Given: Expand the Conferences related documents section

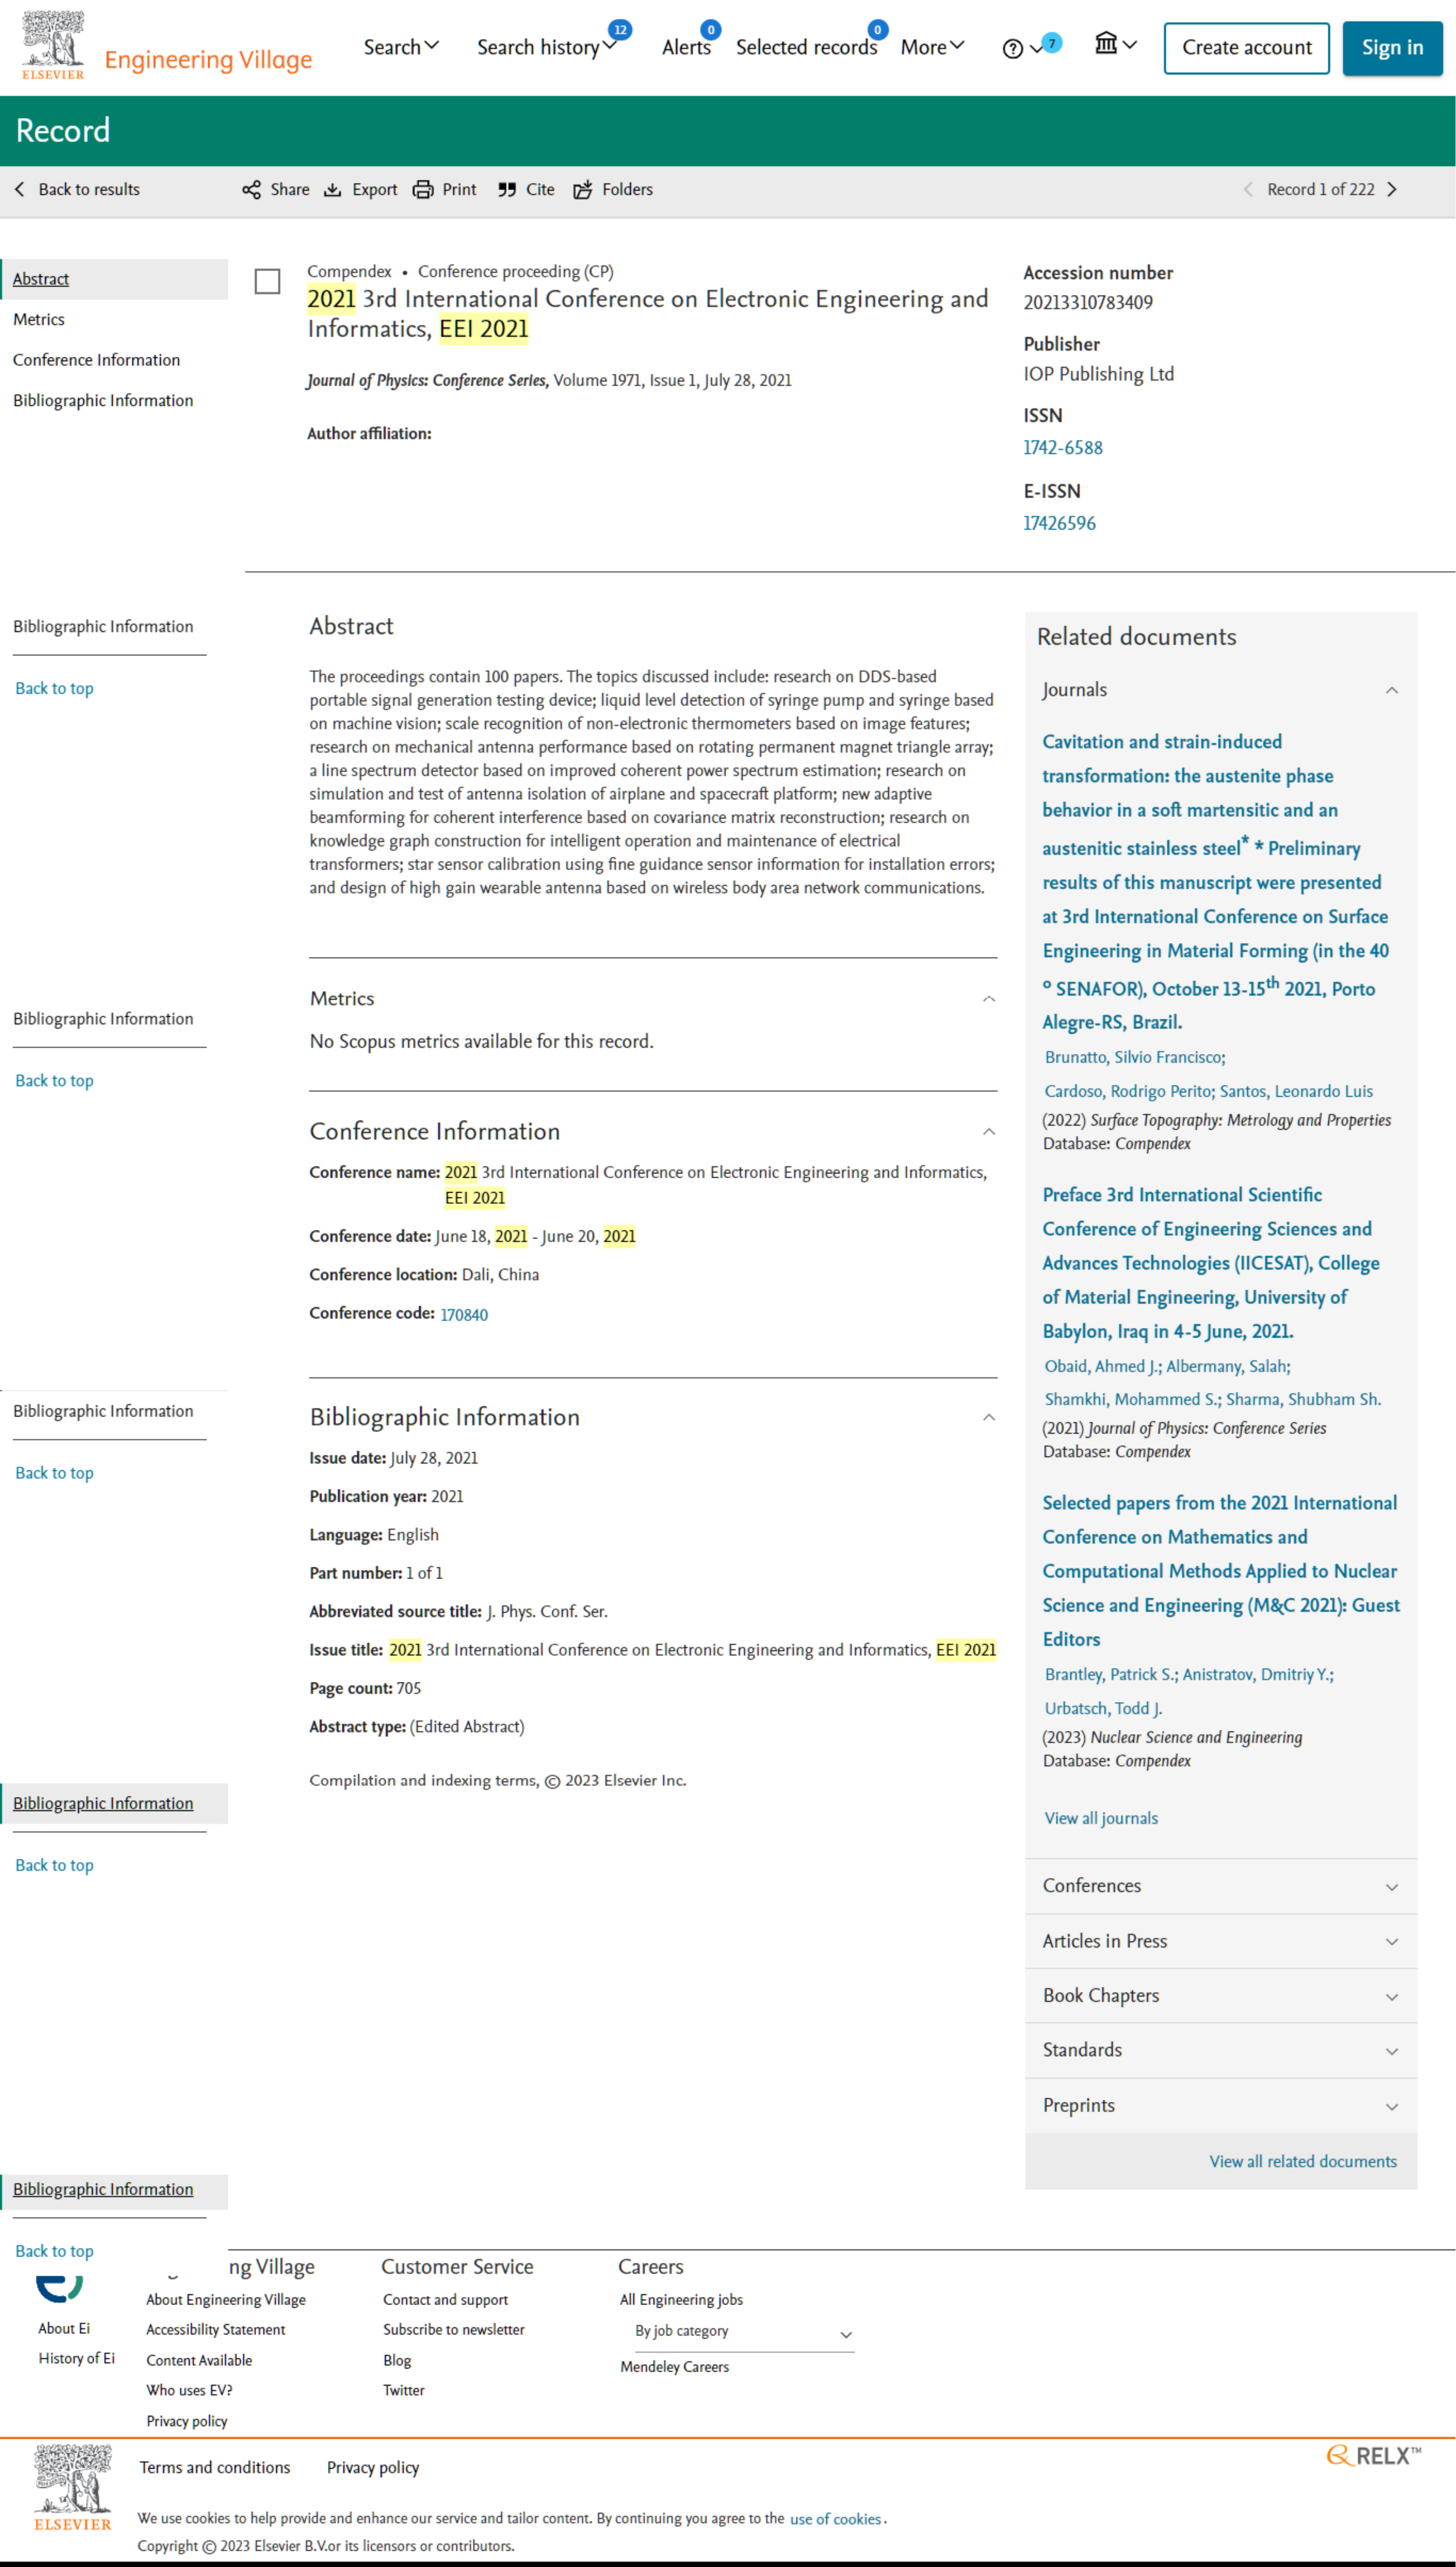Looking at the screenshot, I should (1220, 1886).
